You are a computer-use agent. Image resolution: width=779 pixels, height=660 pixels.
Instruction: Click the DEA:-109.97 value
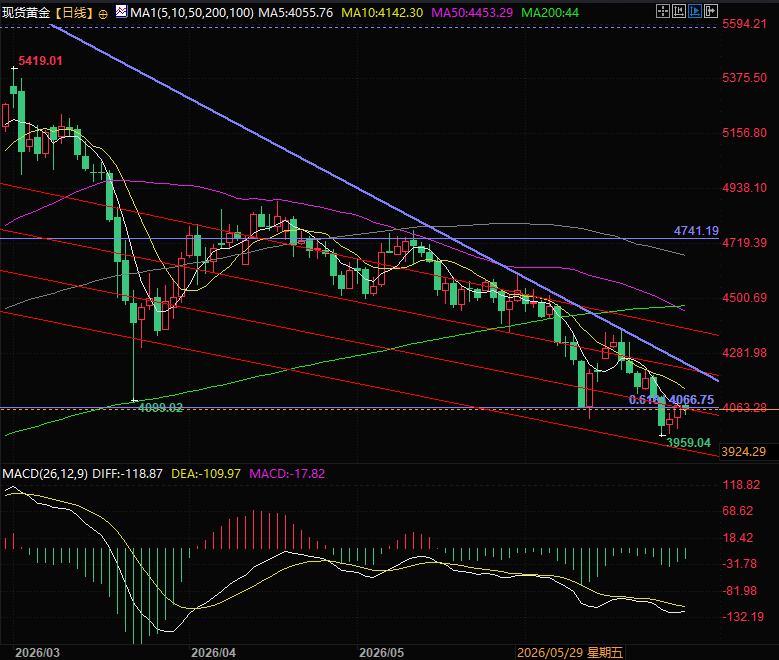[x=206, y=474]
